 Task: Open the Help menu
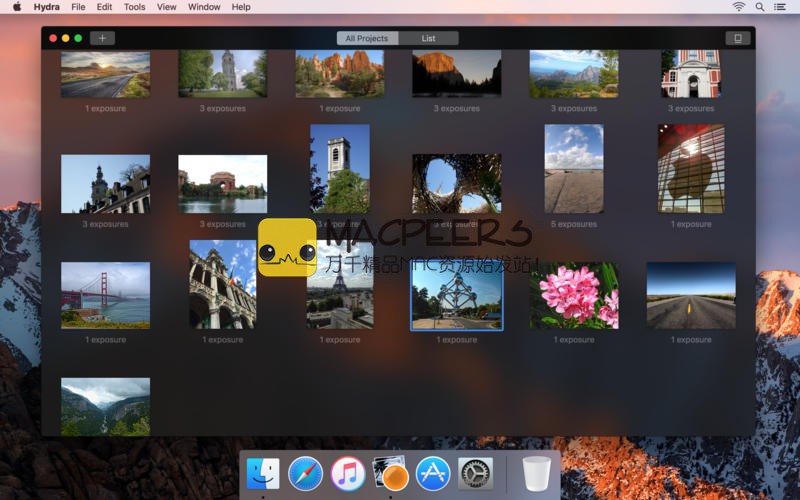pyautogui.click(x=241, y=7)
